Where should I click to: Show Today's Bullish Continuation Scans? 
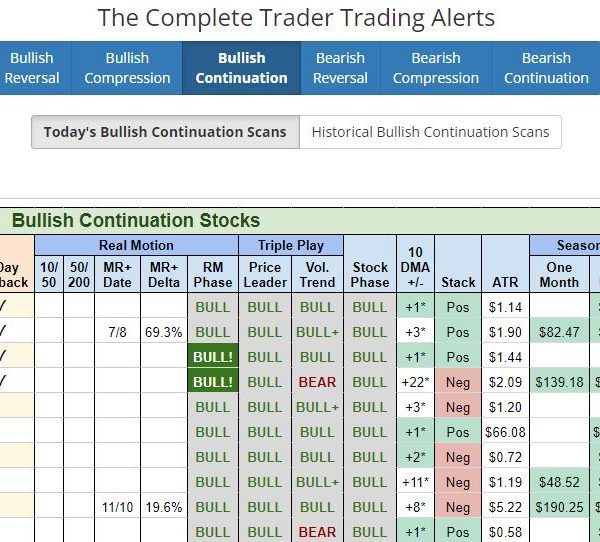pos(165,132)
